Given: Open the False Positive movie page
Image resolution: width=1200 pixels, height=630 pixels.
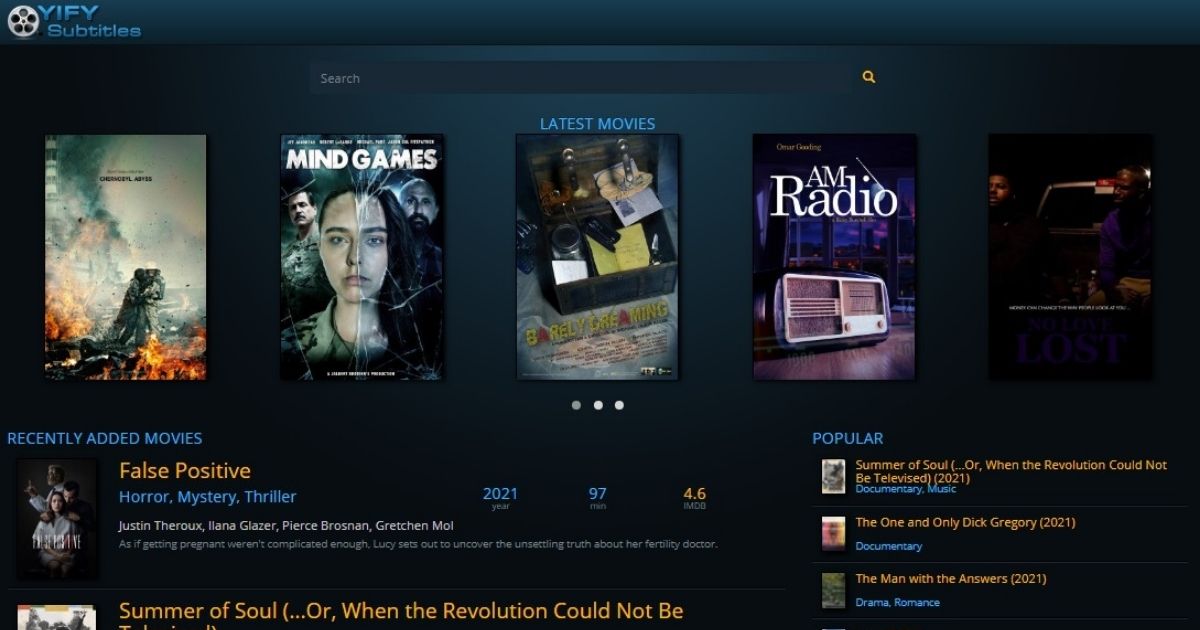Looking at the screenshot, I should point(185,470).
